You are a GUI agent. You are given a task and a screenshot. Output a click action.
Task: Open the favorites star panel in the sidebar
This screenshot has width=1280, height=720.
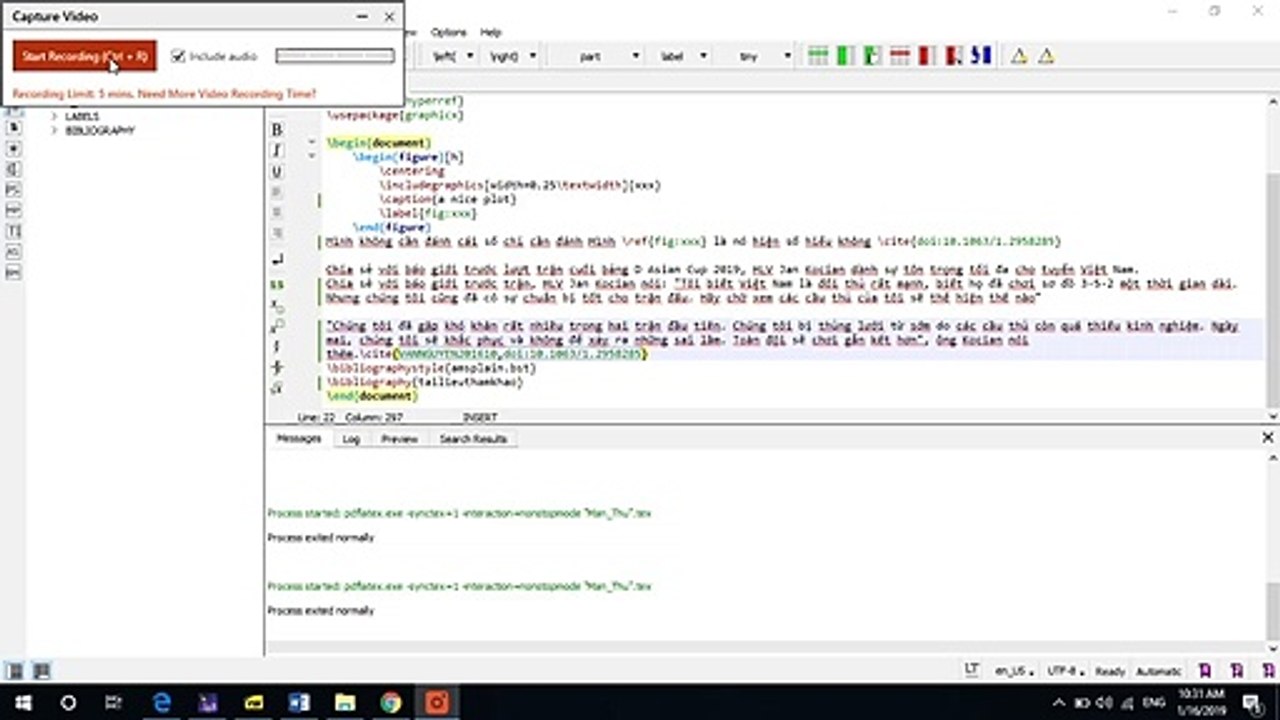13,148
